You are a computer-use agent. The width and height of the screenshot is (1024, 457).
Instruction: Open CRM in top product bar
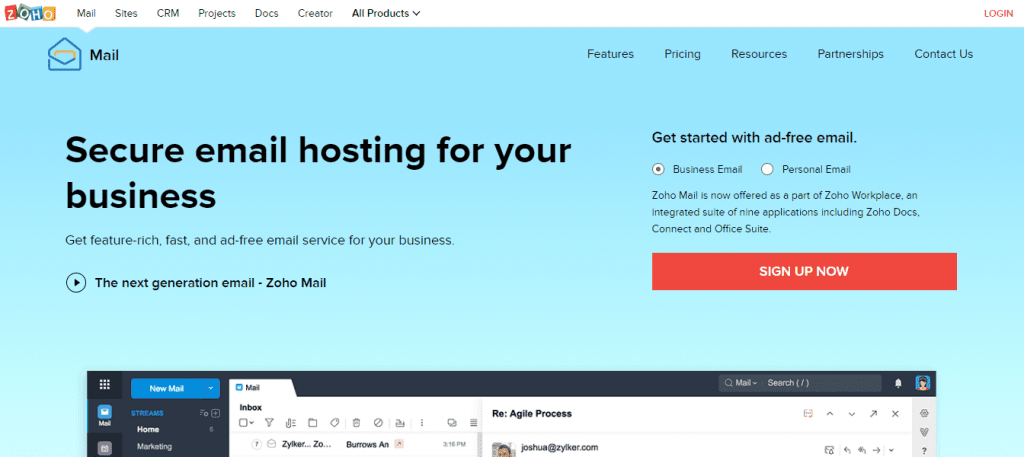point(168,13)
